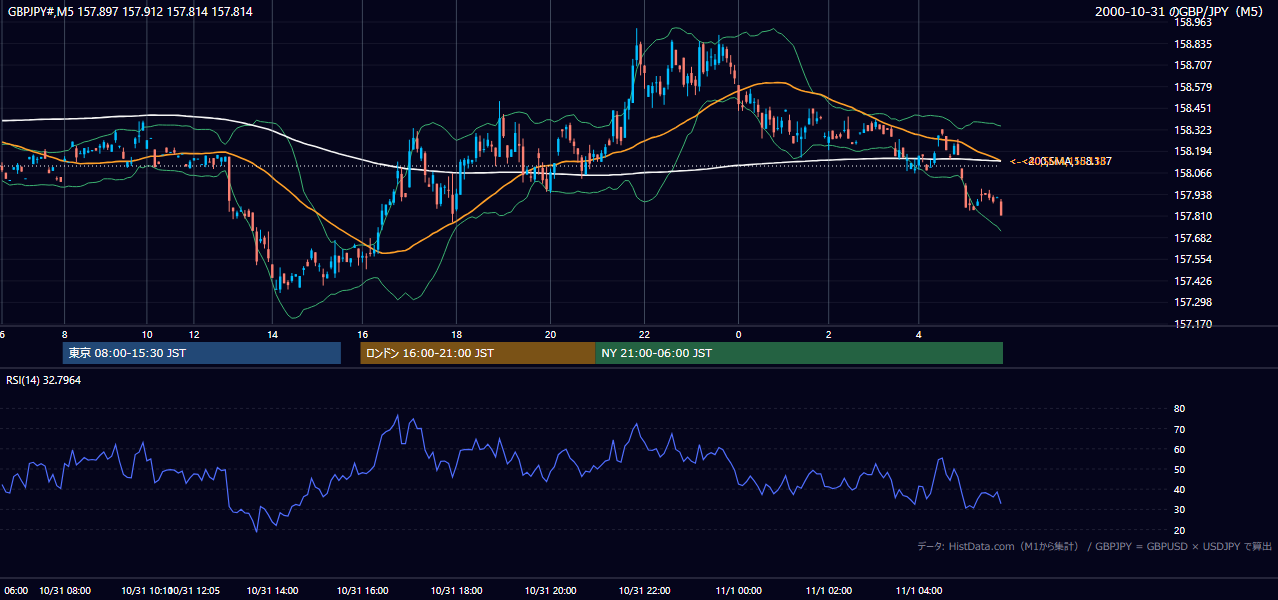
Task: Click RSI scale value 40
Action: (1180, 489)
